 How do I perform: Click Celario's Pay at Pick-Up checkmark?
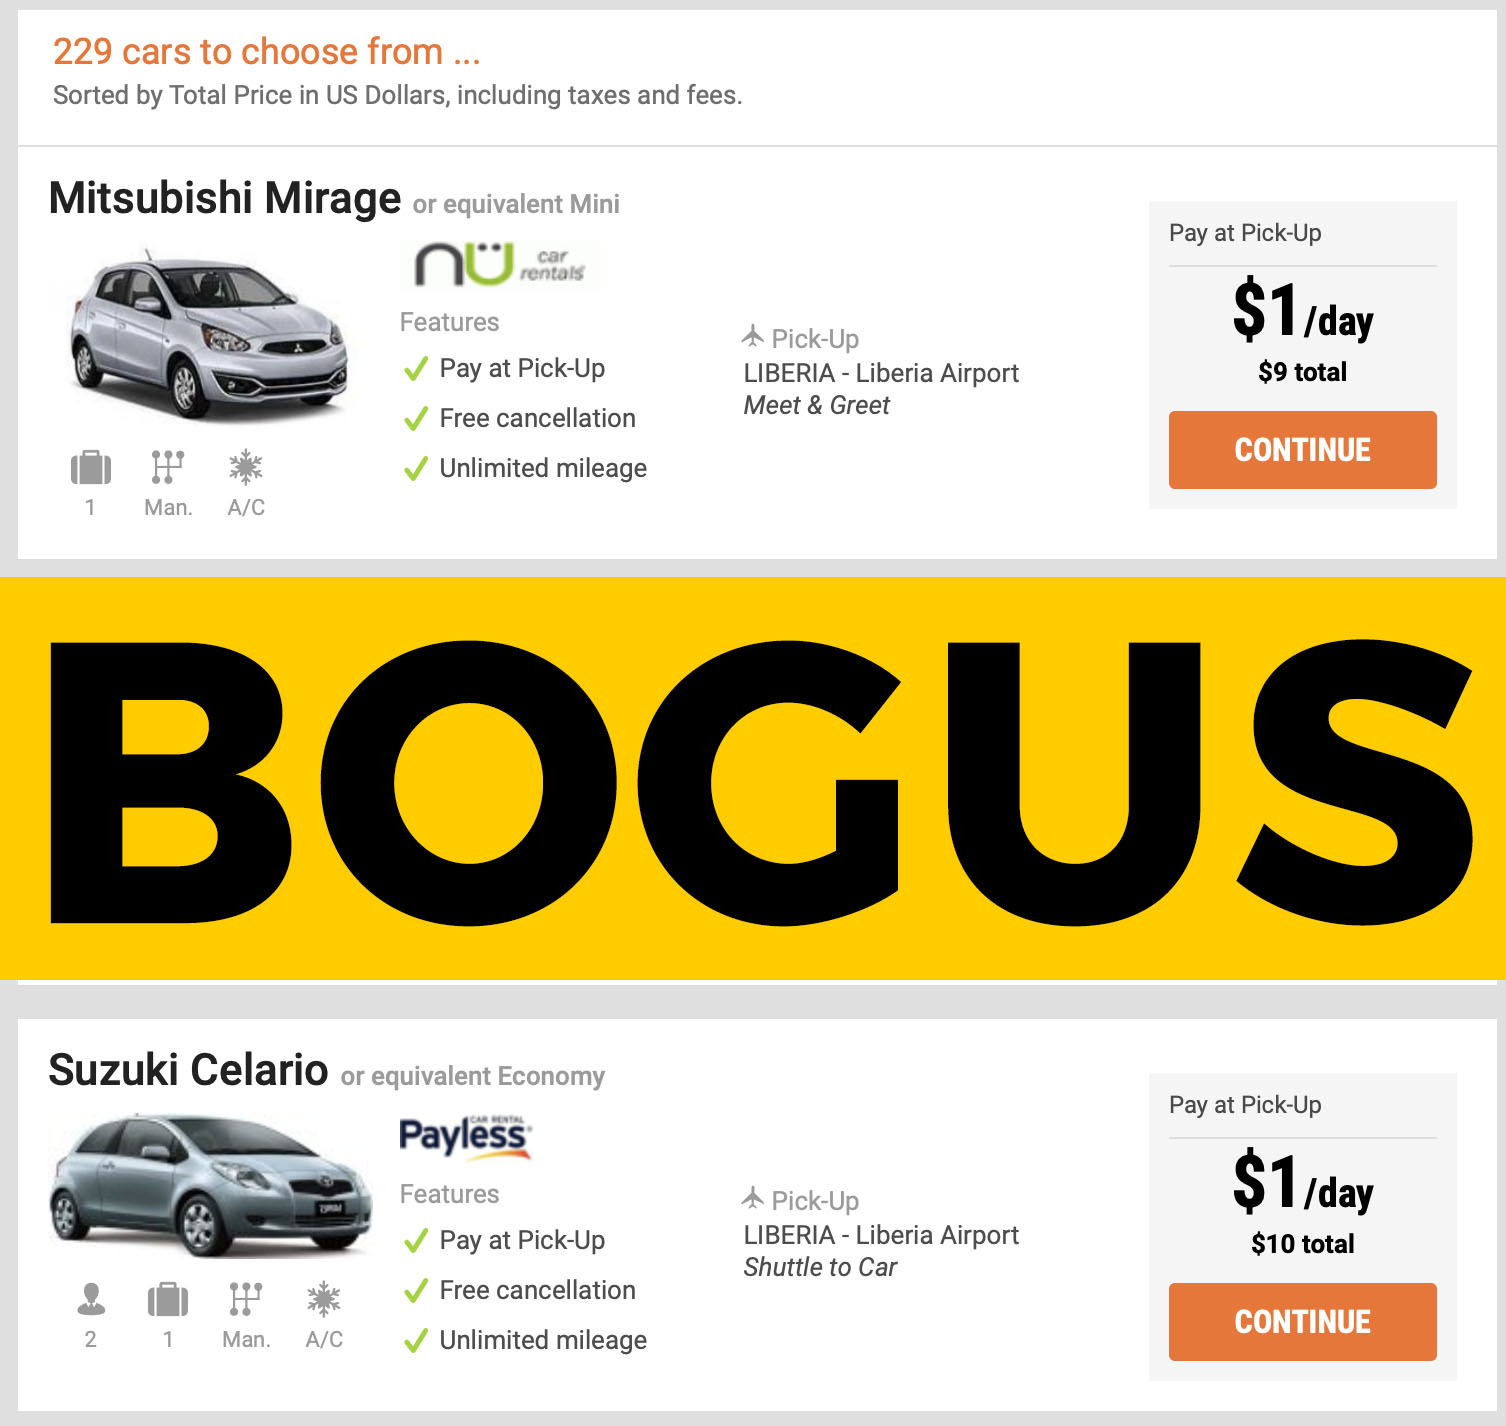416,1241
